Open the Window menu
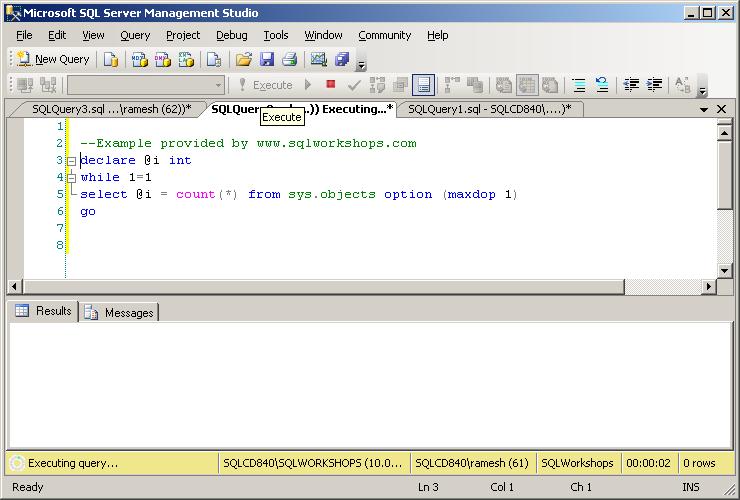This screenshot has width=740, height=500. (323, 35)
